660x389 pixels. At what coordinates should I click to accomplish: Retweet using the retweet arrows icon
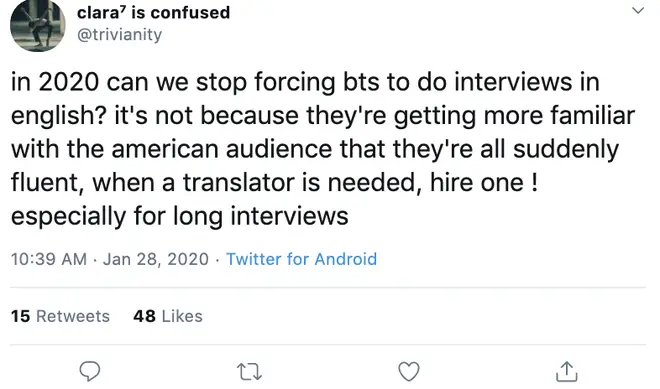coord(249,372)
